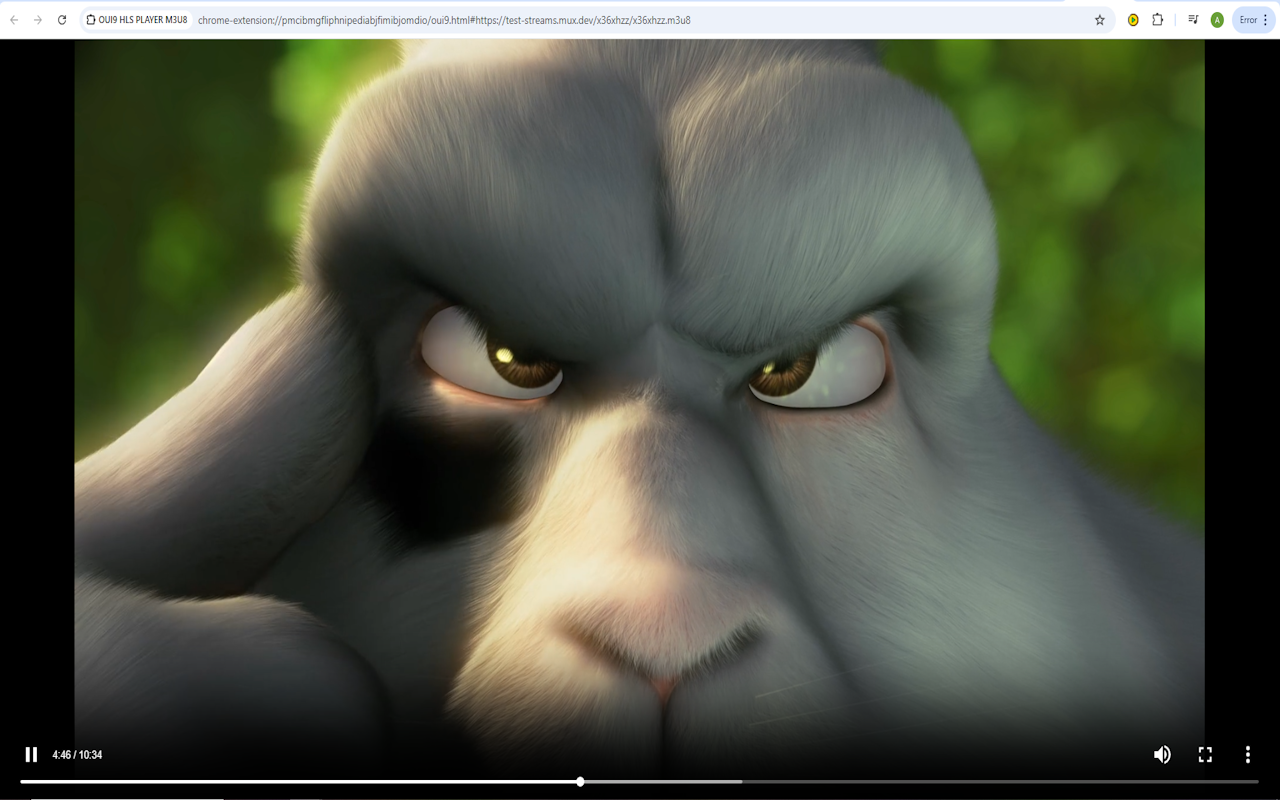The width and height of the screenshot is (1280, 800).
Task: Click the 4:46 / 10:34 time display
Action: click(77, 755)
